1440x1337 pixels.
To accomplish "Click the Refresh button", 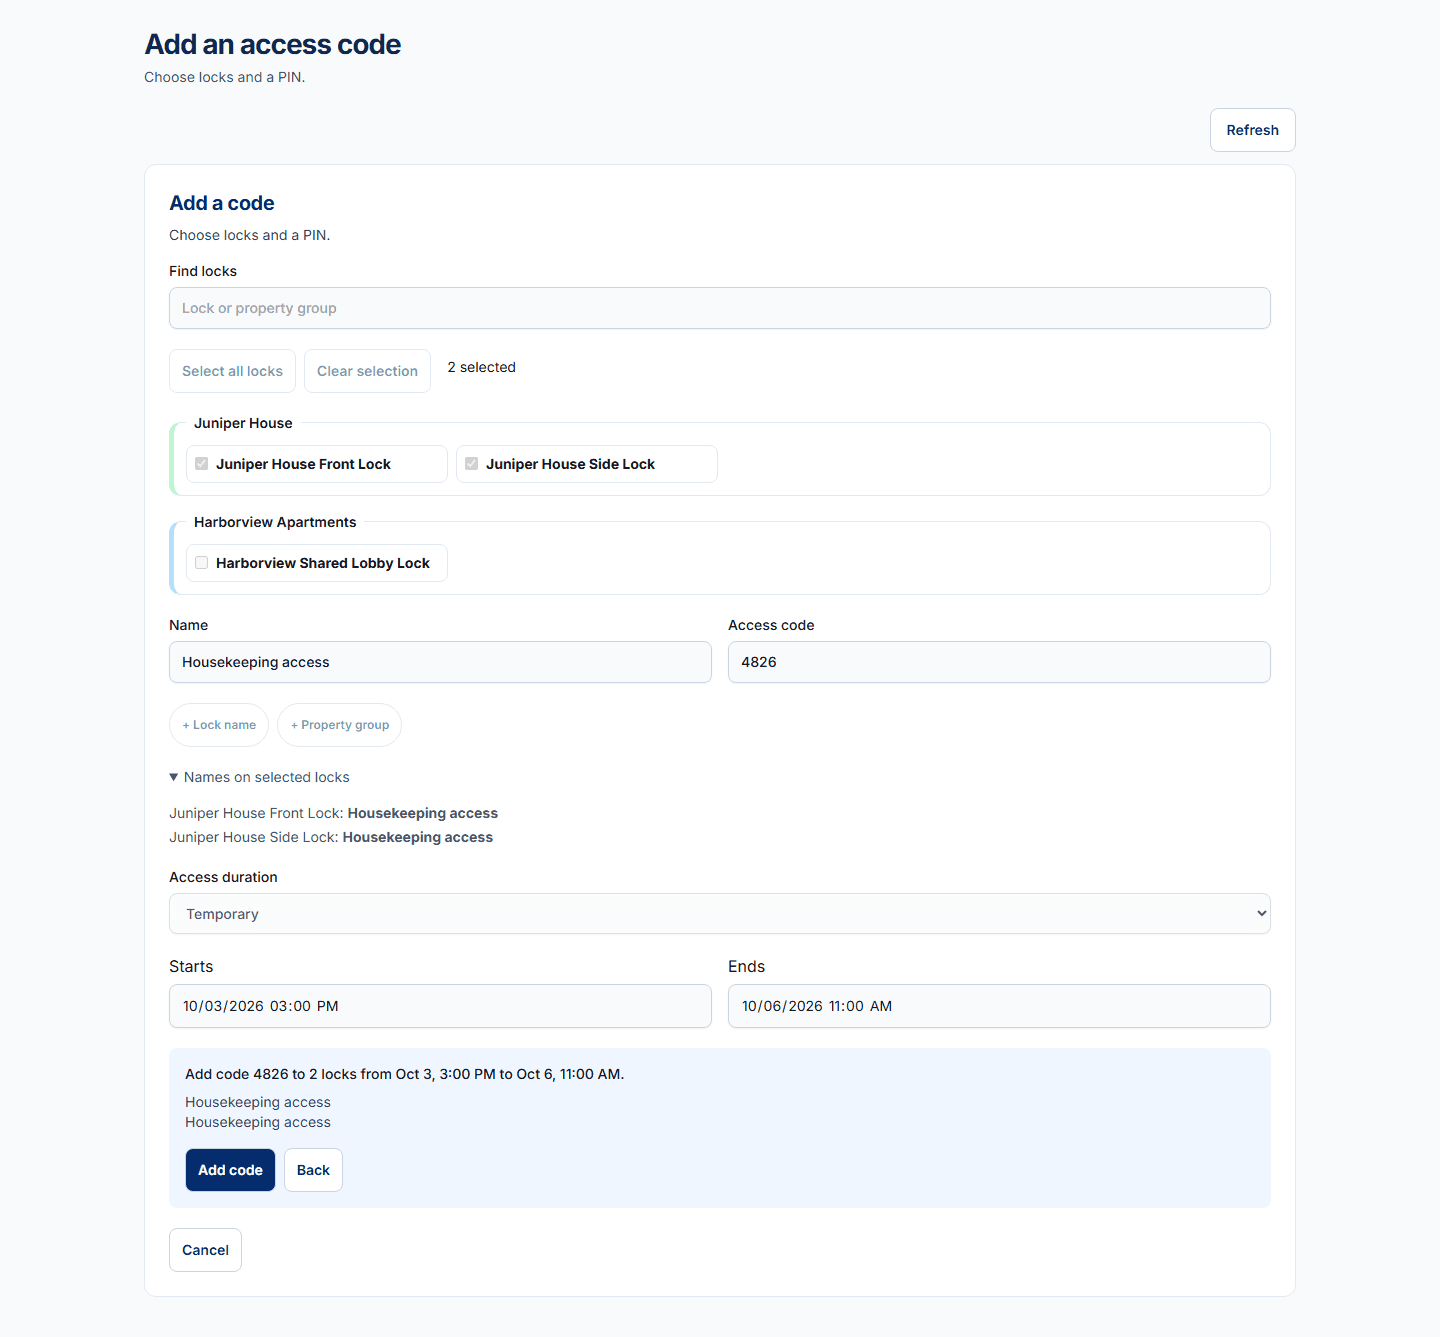I will pyautogui.click(x=1253, y=130).
